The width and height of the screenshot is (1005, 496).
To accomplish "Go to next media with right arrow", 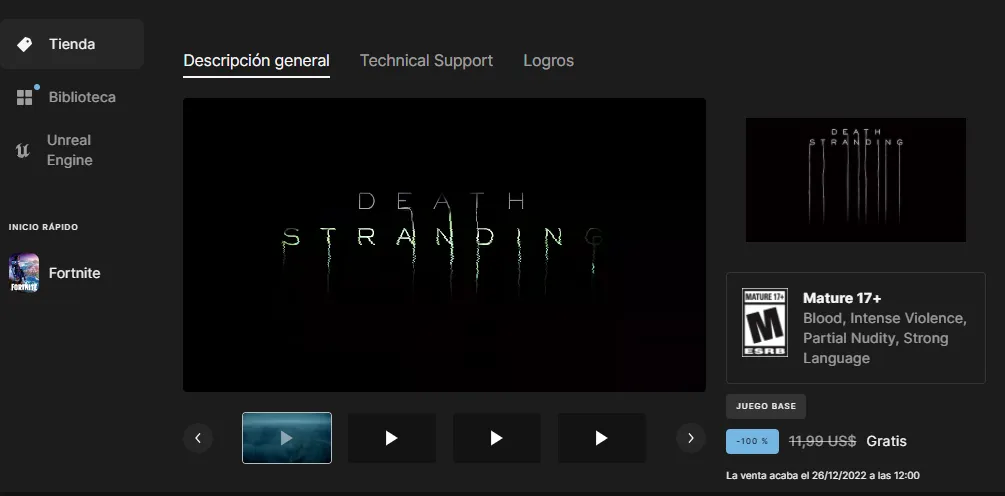I will point(691,438).
